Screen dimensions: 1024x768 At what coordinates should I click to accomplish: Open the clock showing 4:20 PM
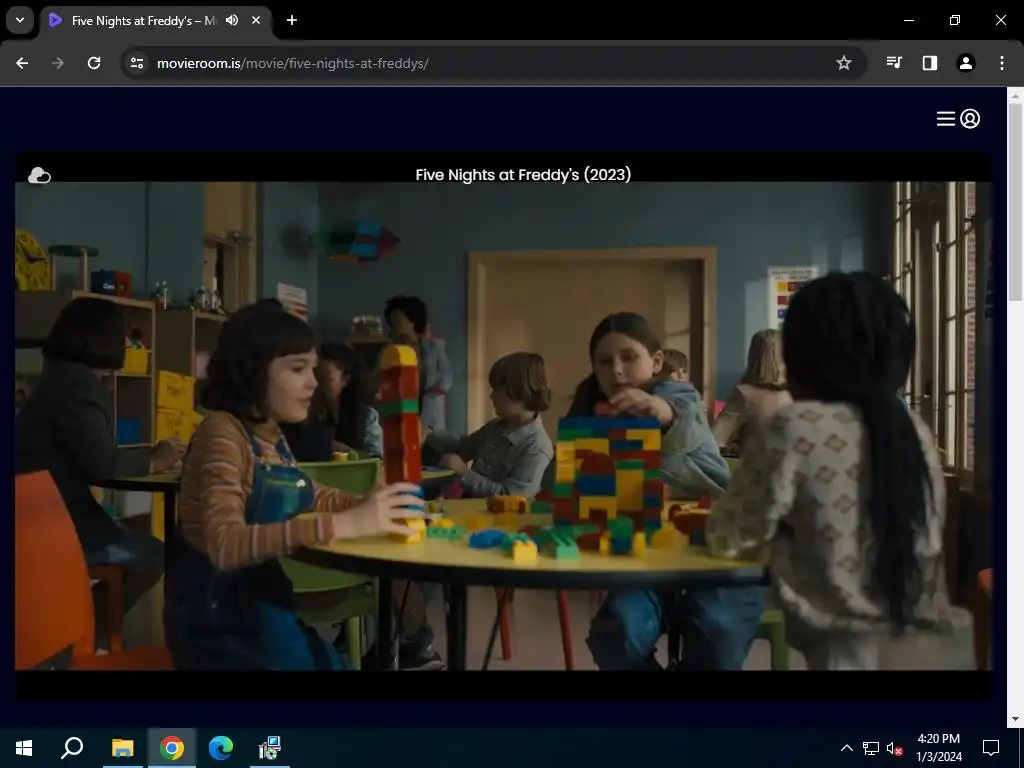(938, 748)
